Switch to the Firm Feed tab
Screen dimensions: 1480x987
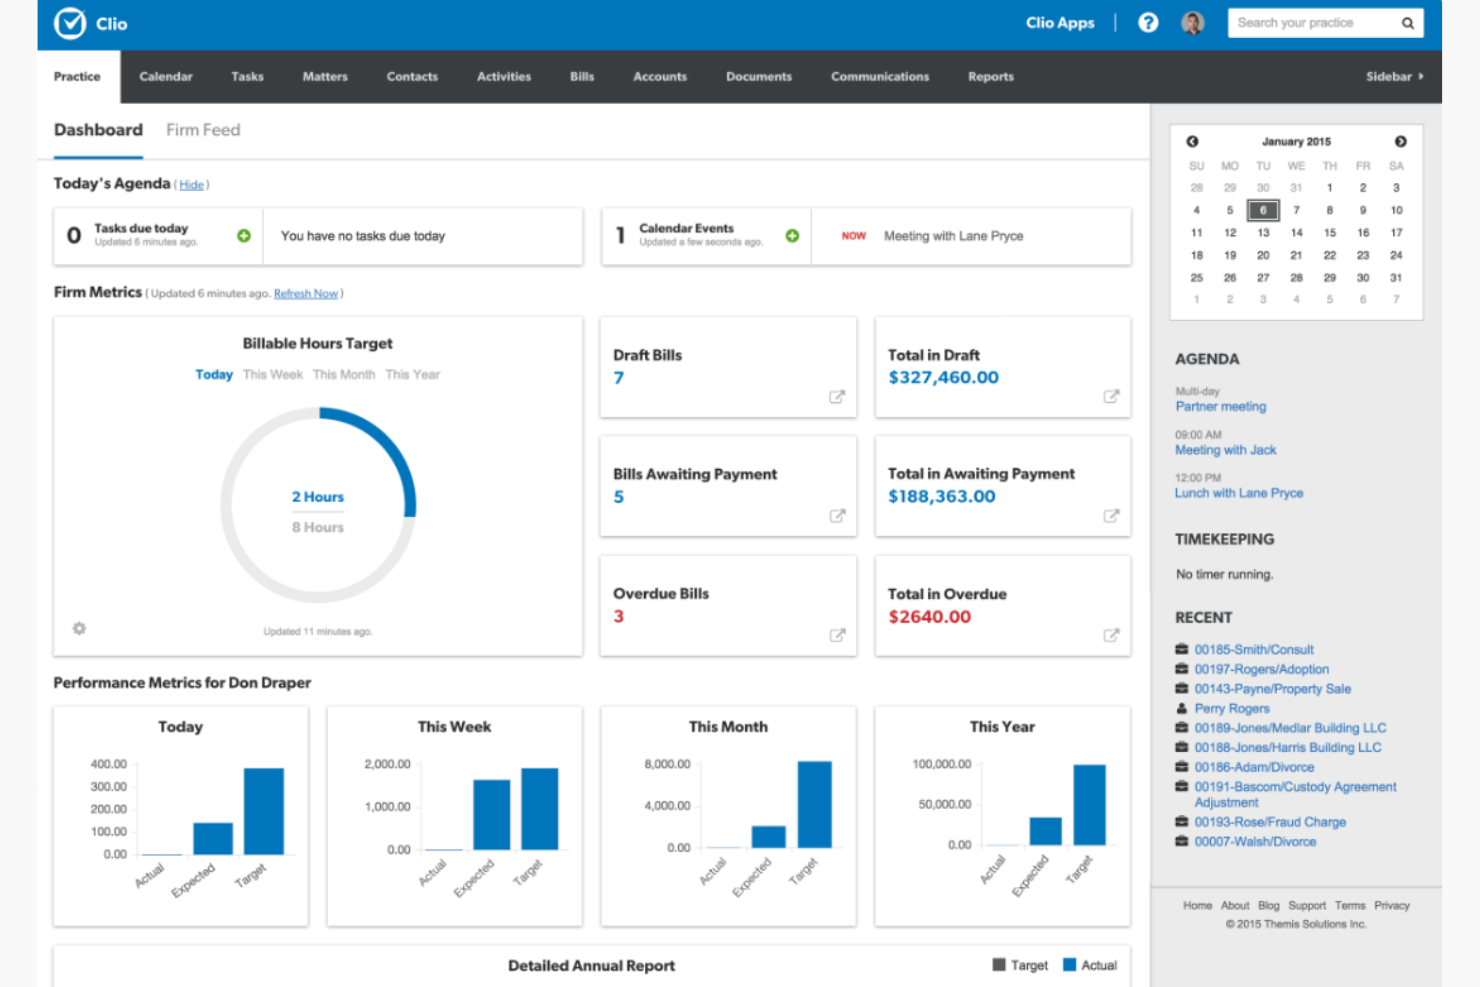point(203,130)
